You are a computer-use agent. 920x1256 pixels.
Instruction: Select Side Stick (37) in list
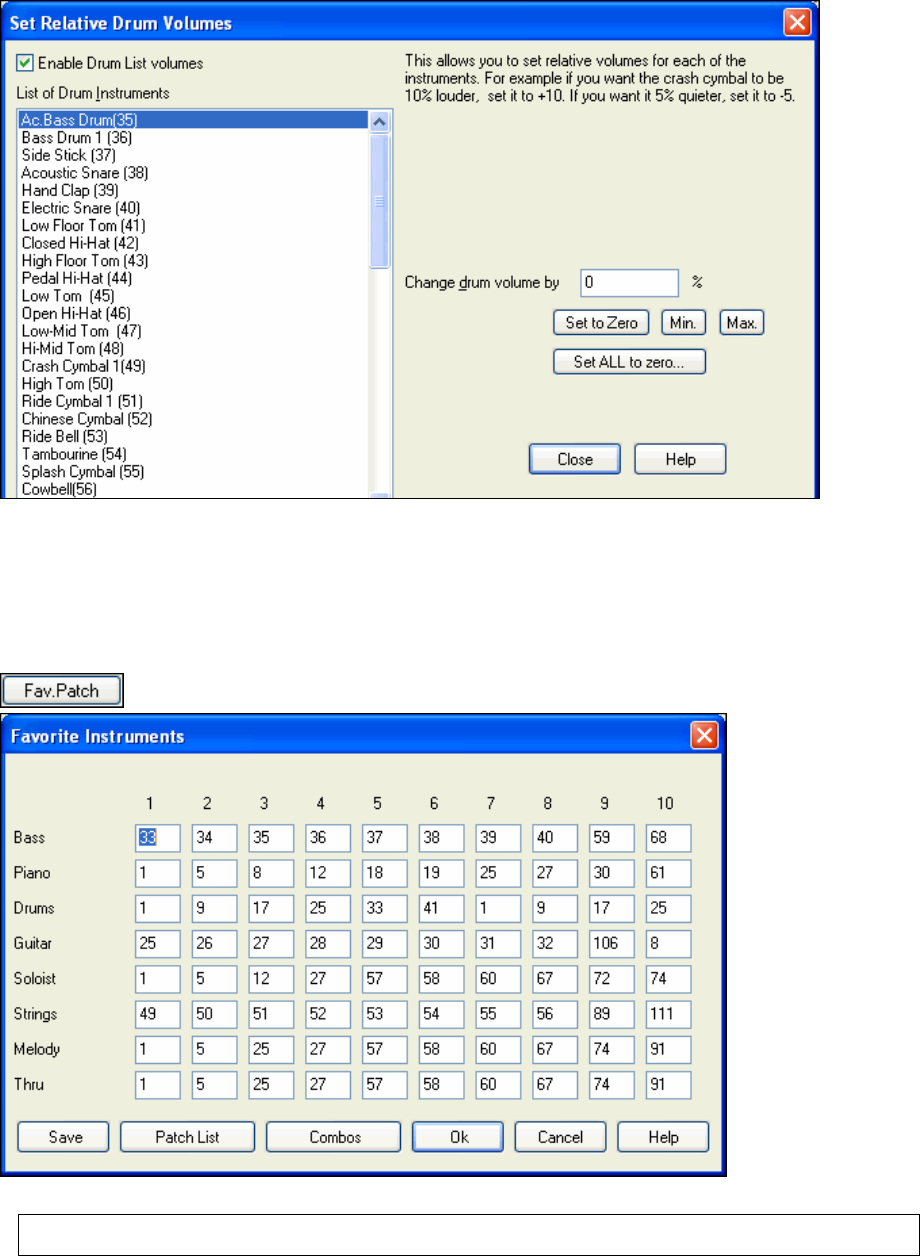(193, 155)
